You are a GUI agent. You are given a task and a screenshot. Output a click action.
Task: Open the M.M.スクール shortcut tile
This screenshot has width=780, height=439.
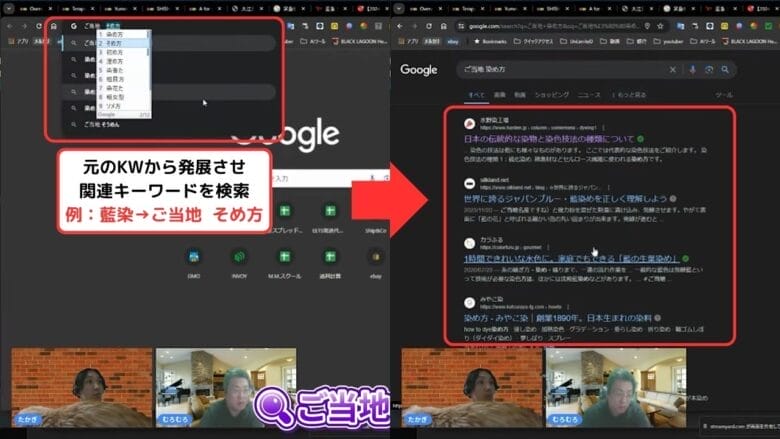click(285, 262)
